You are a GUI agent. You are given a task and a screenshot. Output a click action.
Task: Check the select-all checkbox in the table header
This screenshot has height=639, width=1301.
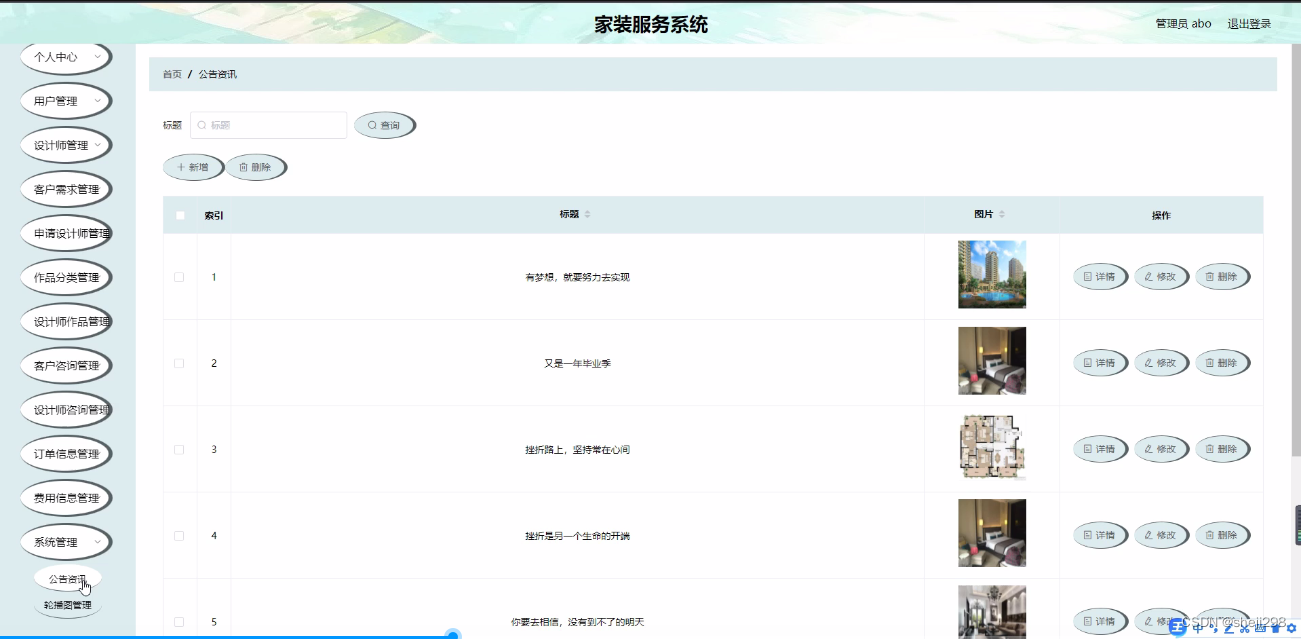click(181, 215)
